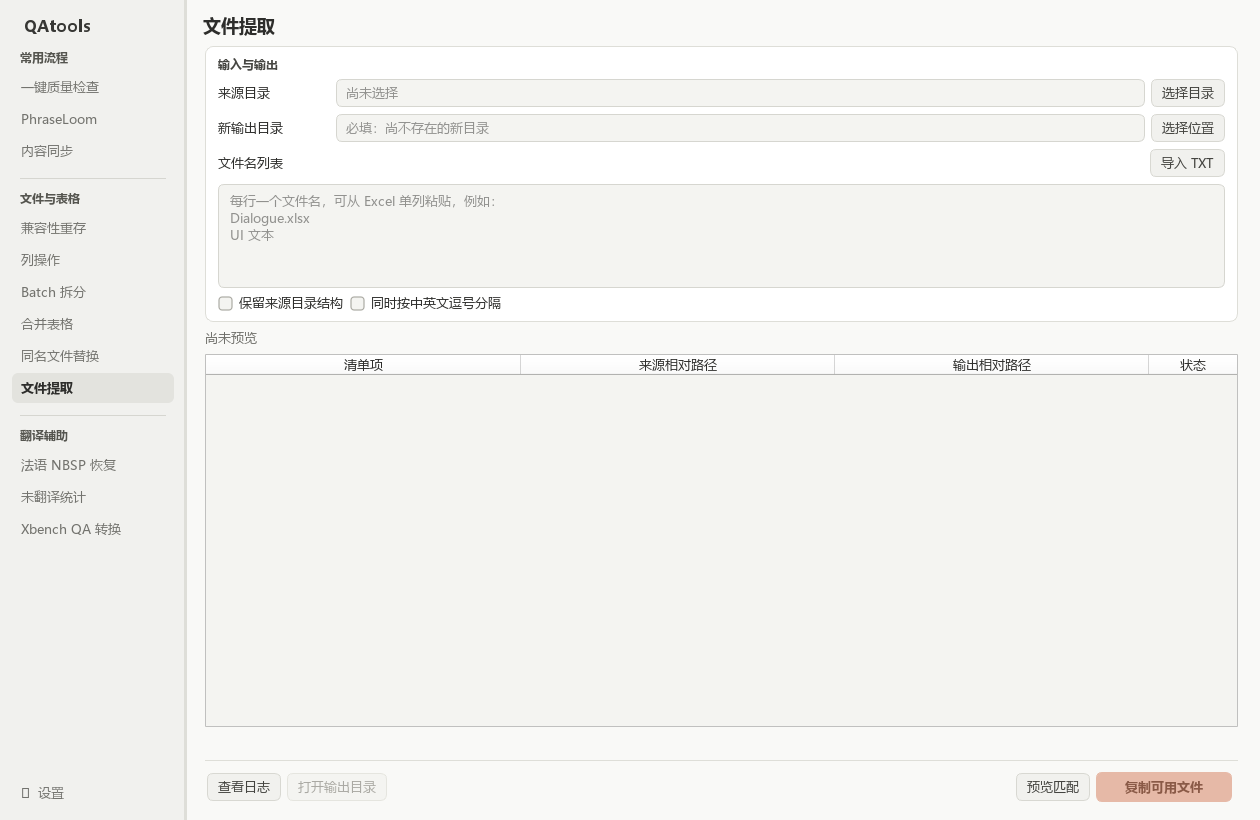Switch to 列操作 page
This screenshot has height=820, width=1260.
pyautogui.click(x=93, y=260)
